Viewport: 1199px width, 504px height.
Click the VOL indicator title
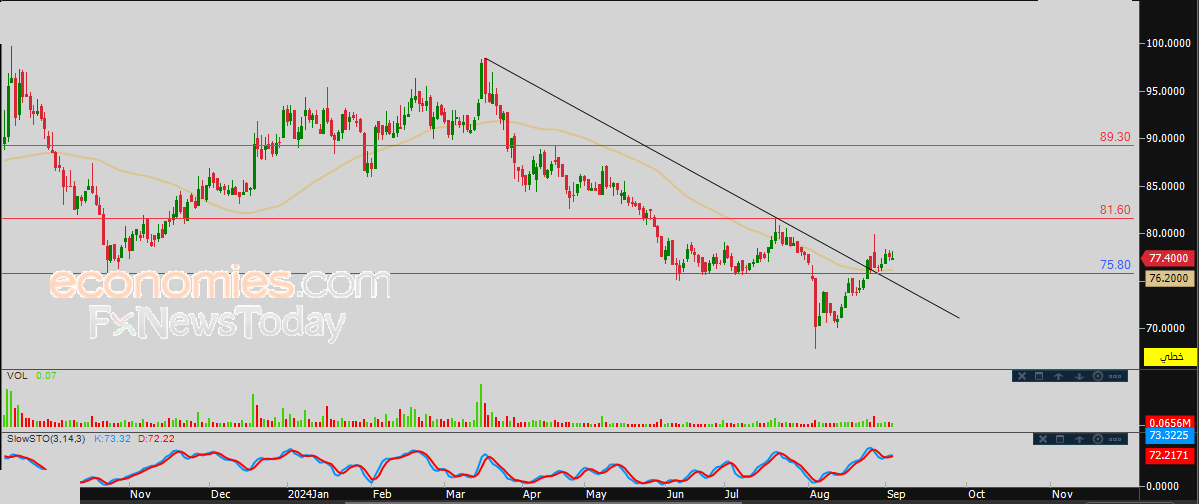pos(15,376)
